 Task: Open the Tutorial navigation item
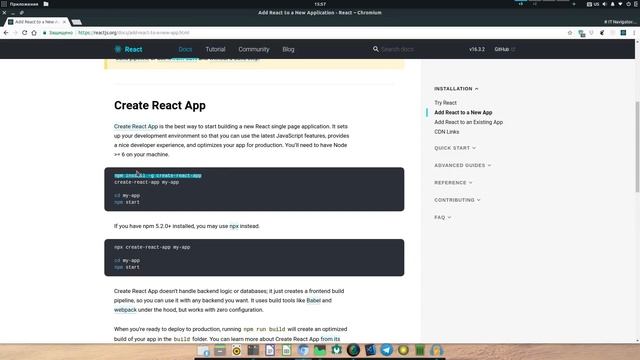[215, 49]
